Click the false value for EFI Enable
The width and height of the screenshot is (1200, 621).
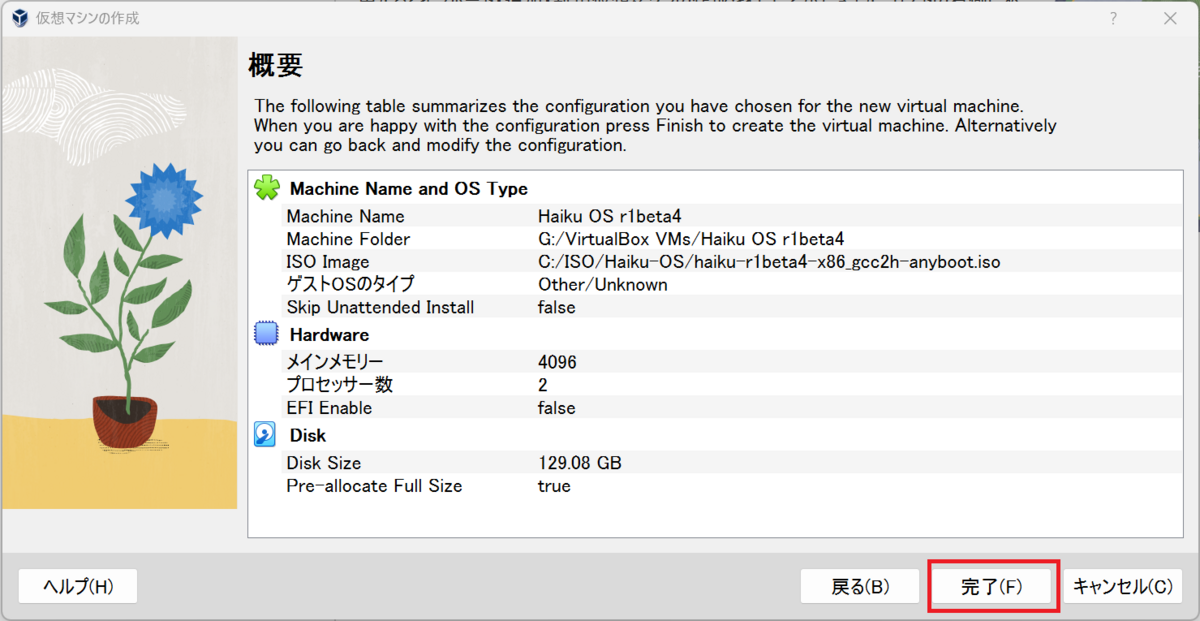tap(557, 408)
